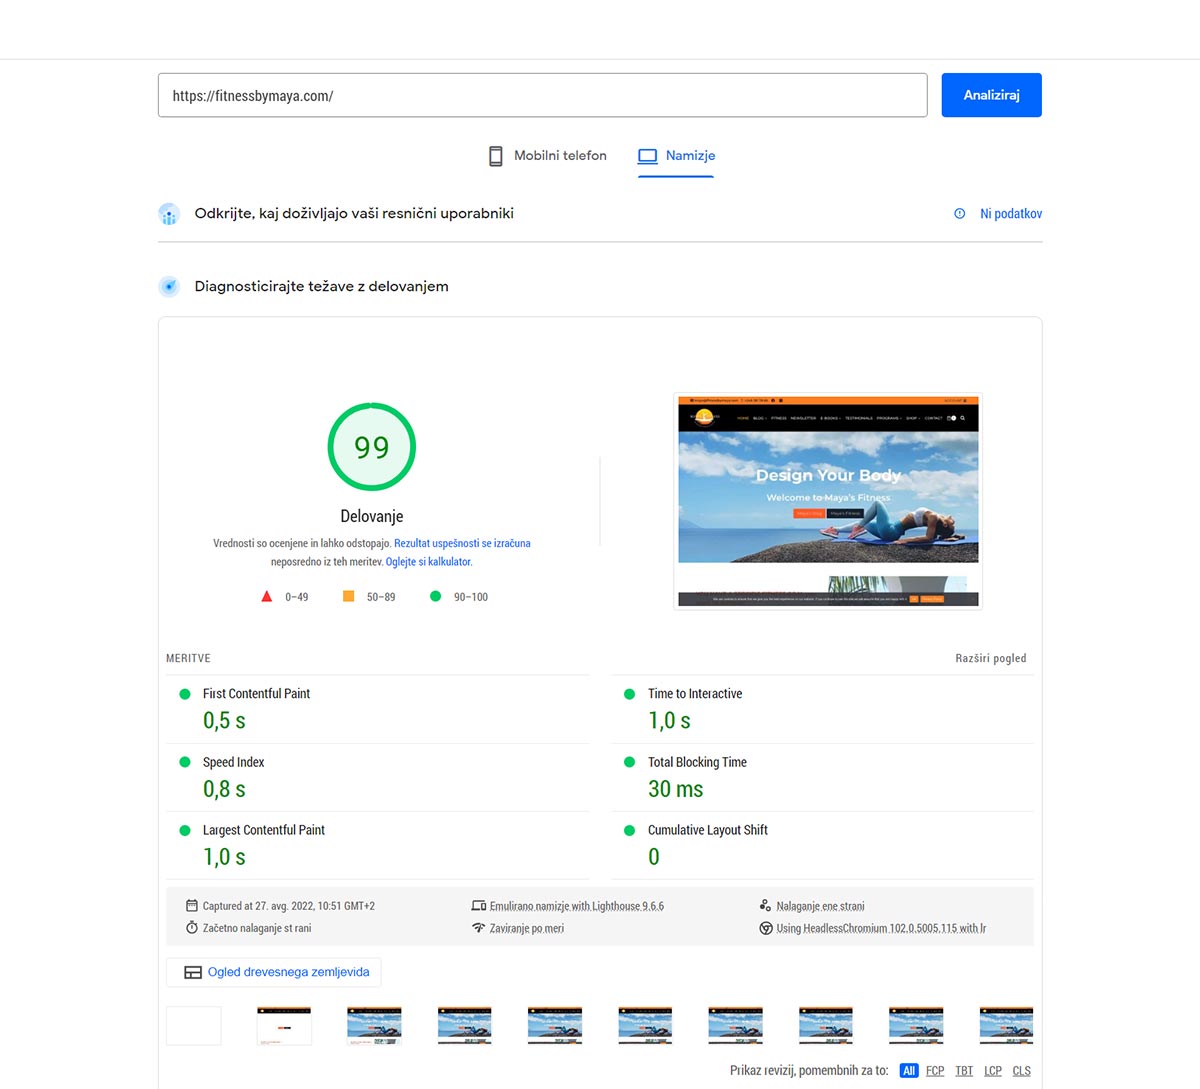Viewport: 1200px width, 1089px height.
Task: Click the last filmstrip thumbnail
Action: 1006,1026
